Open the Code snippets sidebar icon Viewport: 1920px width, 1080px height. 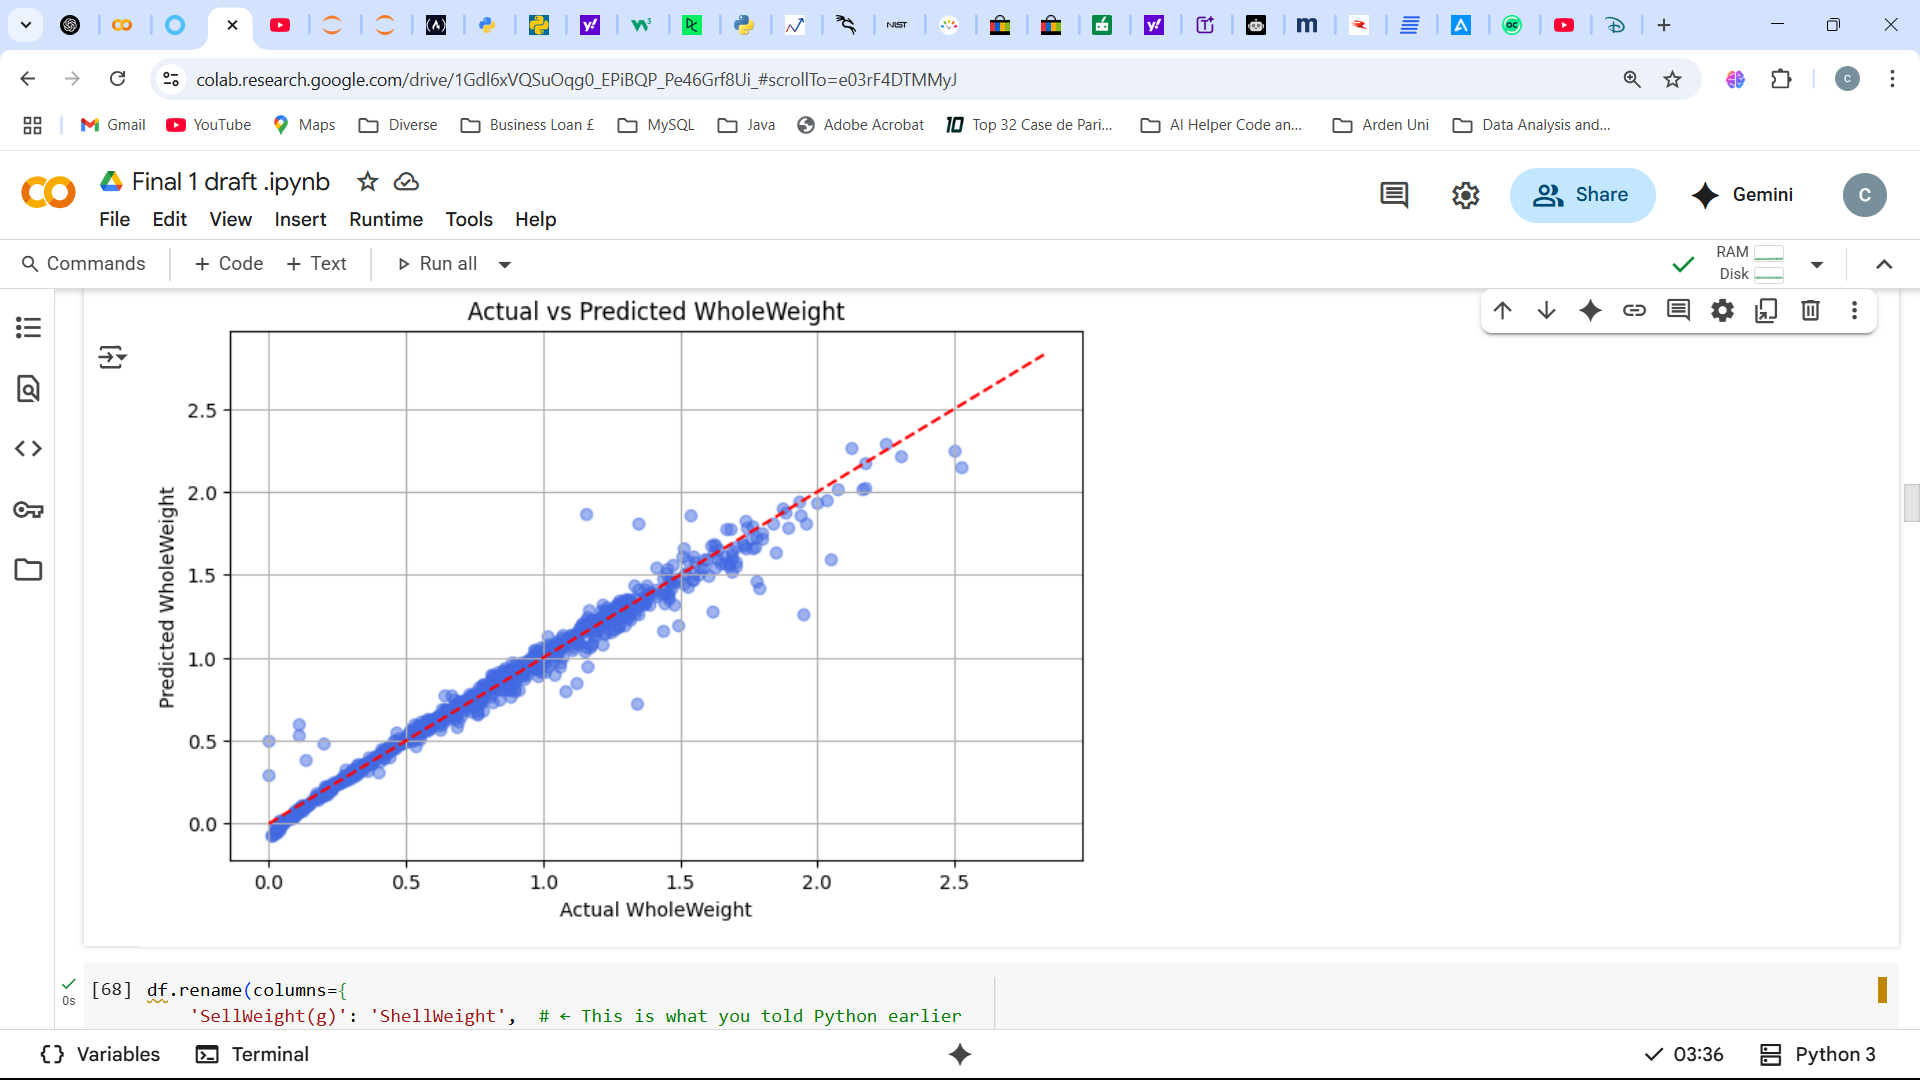pos(28,449)
